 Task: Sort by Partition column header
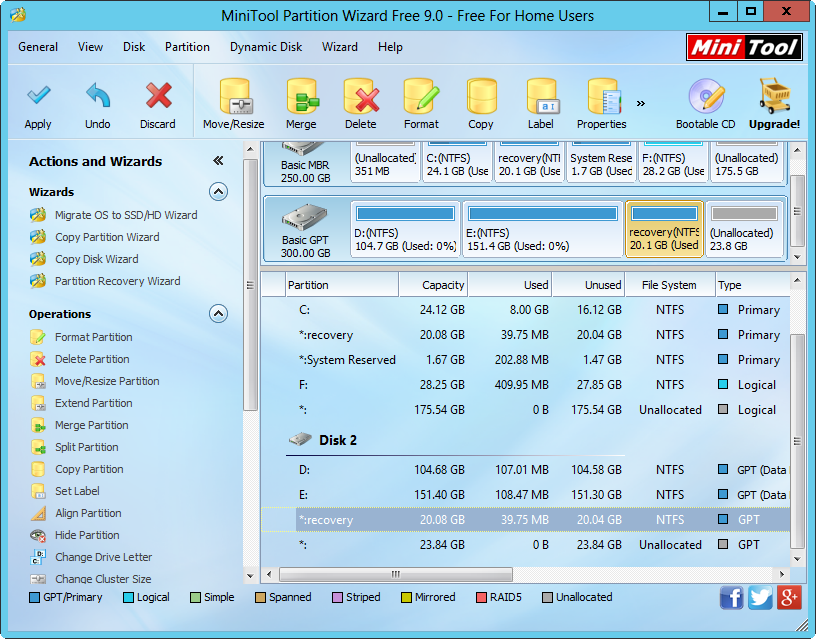pyautogui.click(x=342, y=285)
